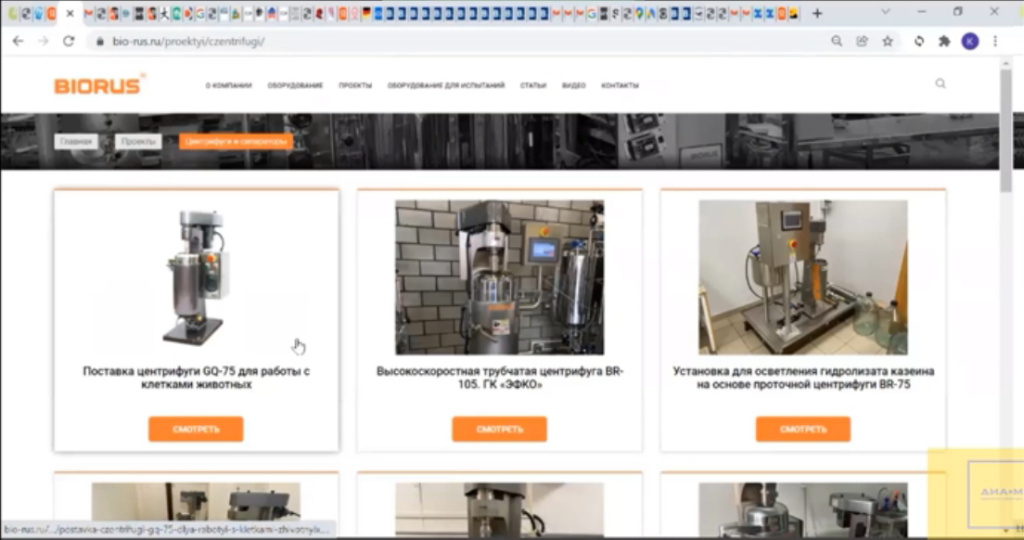
Task: Expand the tab search chevron in title bar
Action: pos(887,13)
